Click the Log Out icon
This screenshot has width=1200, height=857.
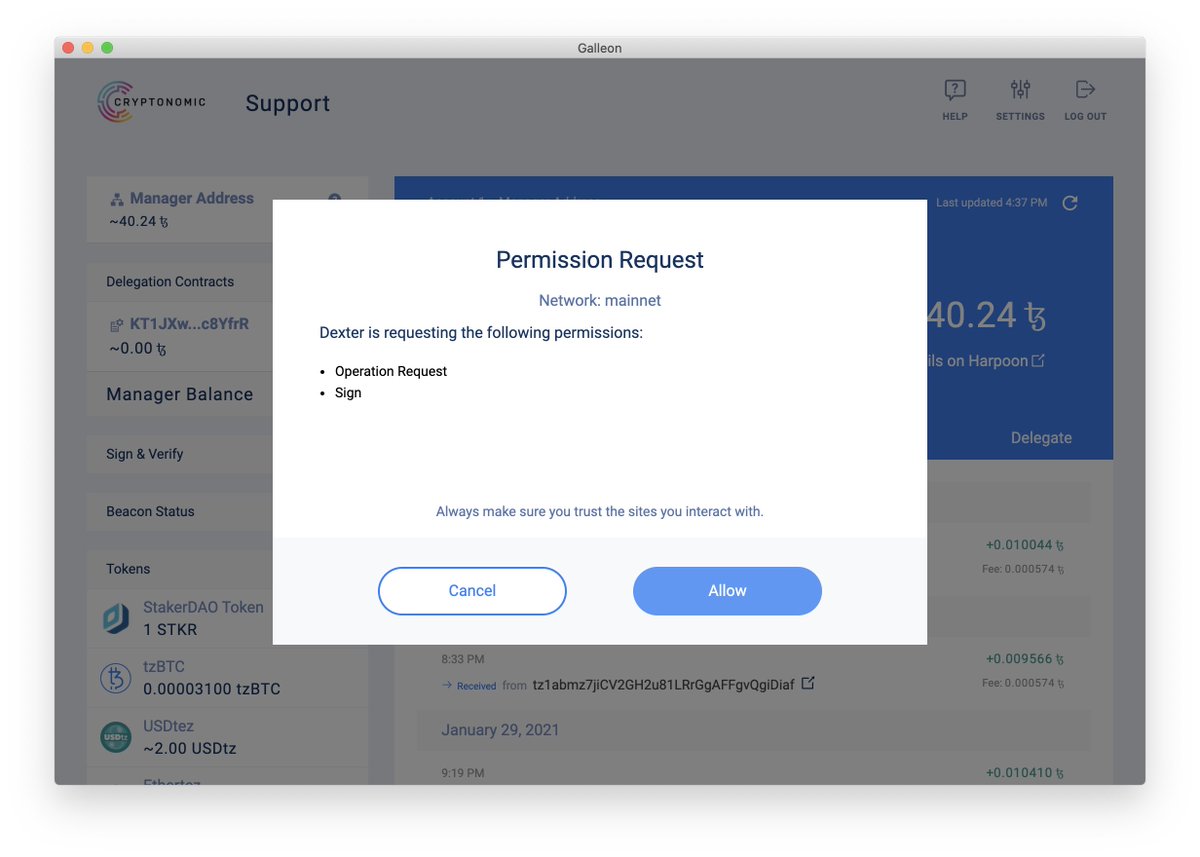pos(1085,90)
